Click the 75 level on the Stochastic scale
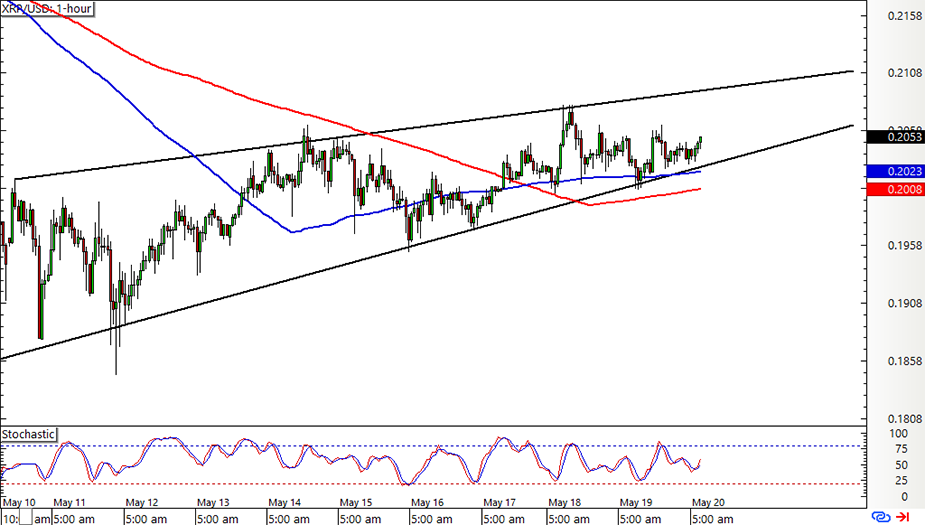This screenshot has height=525, width=925. 901,449
